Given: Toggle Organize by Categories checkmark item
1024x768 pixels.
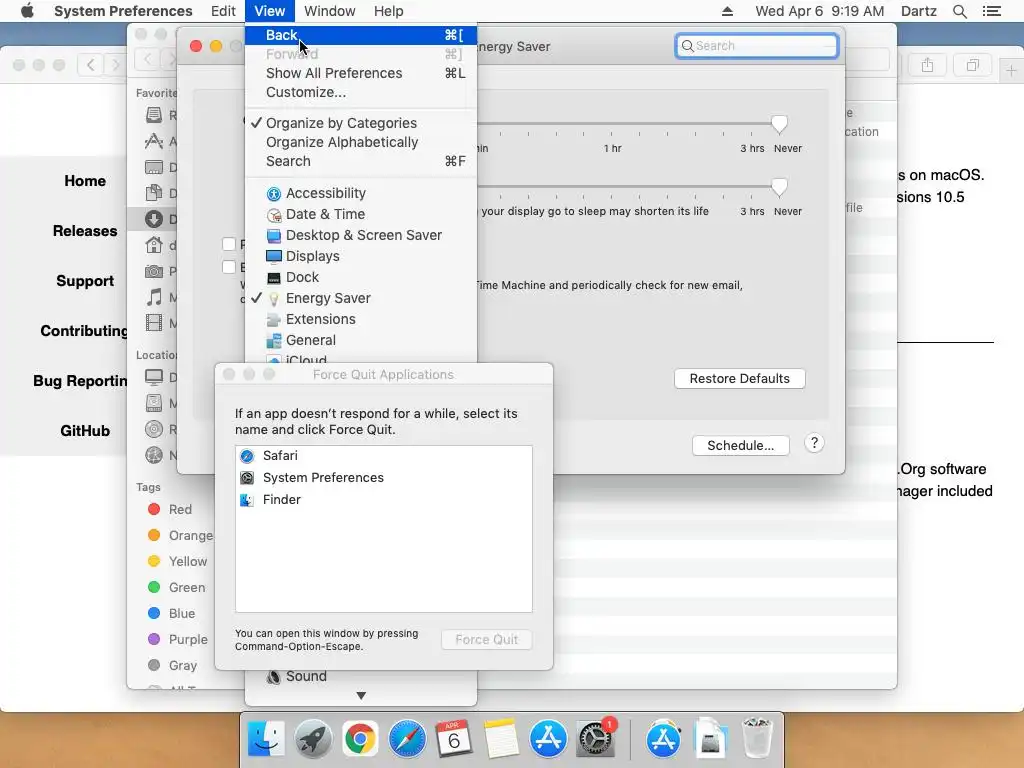Looking at the screenshot, I should (x=361, y=123).
